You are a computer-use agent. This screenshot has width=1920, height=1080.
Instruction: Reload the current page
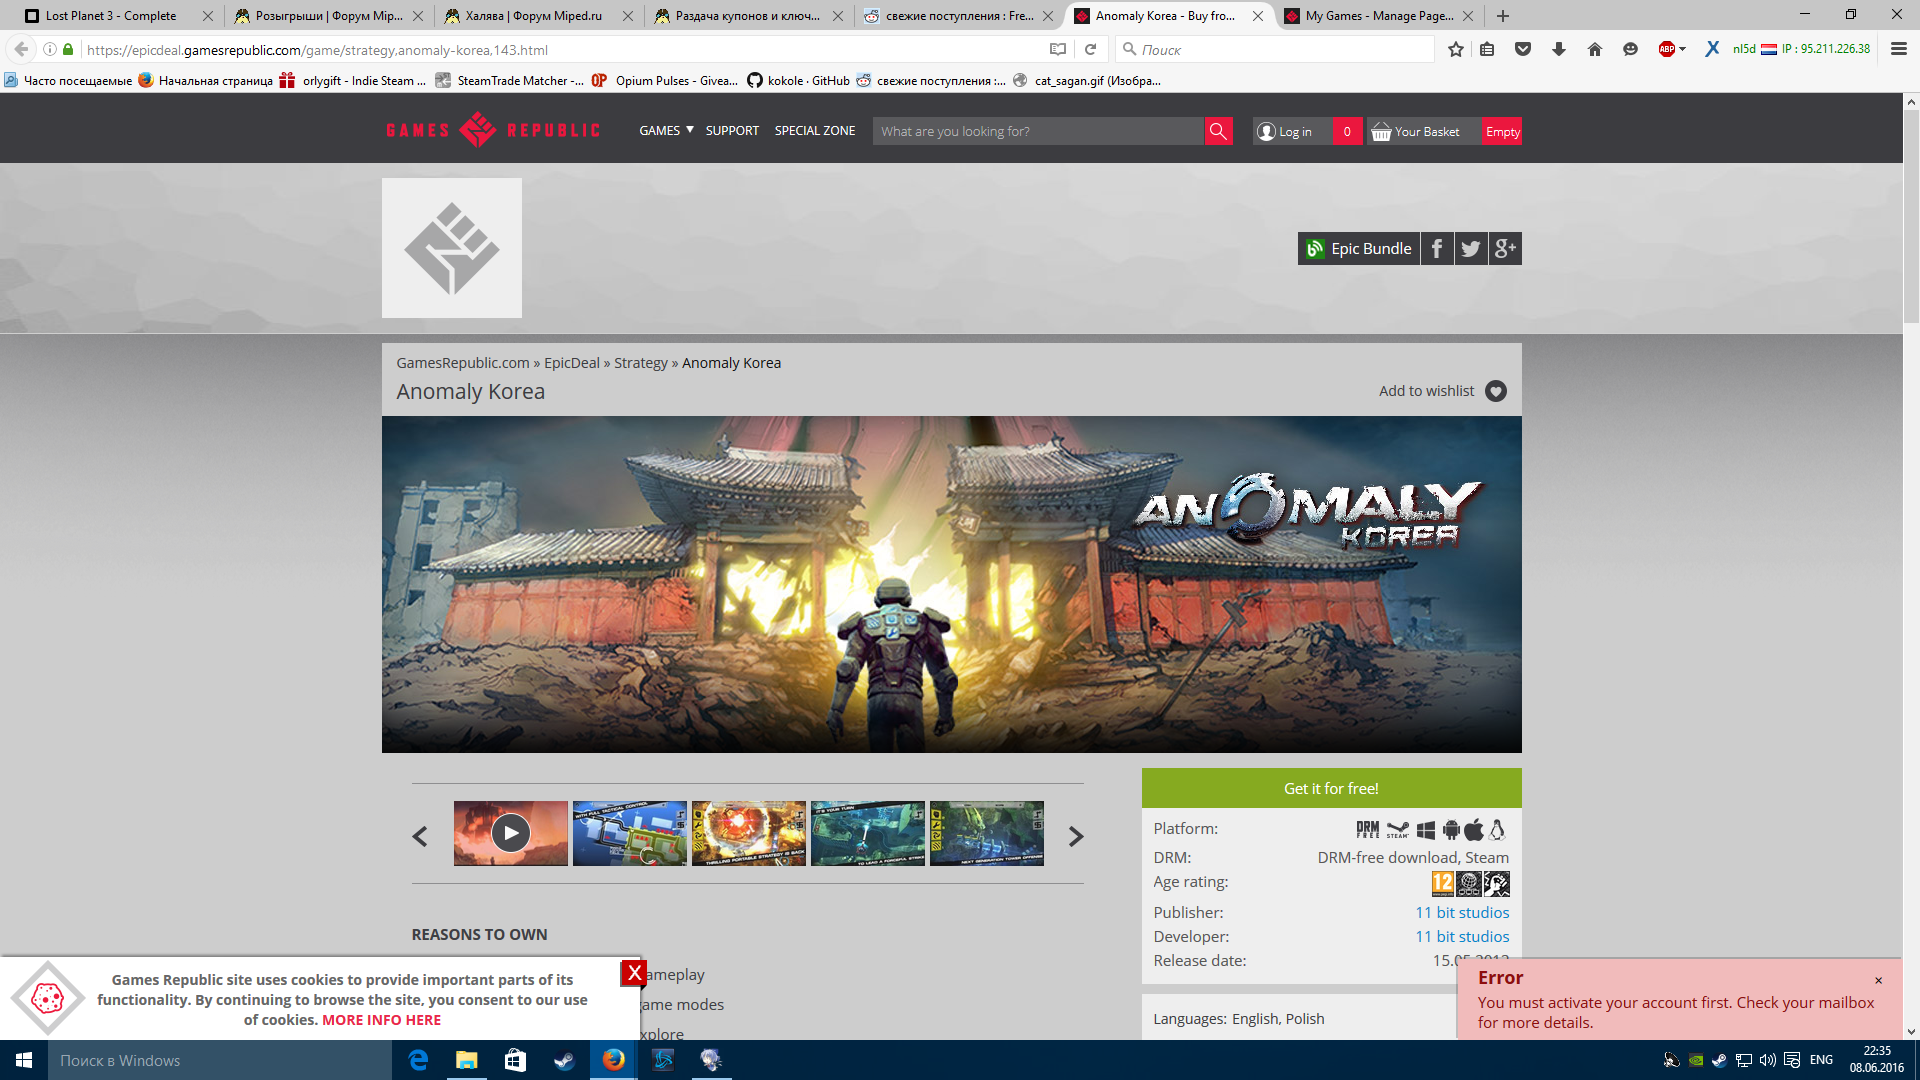[1091, 49]
